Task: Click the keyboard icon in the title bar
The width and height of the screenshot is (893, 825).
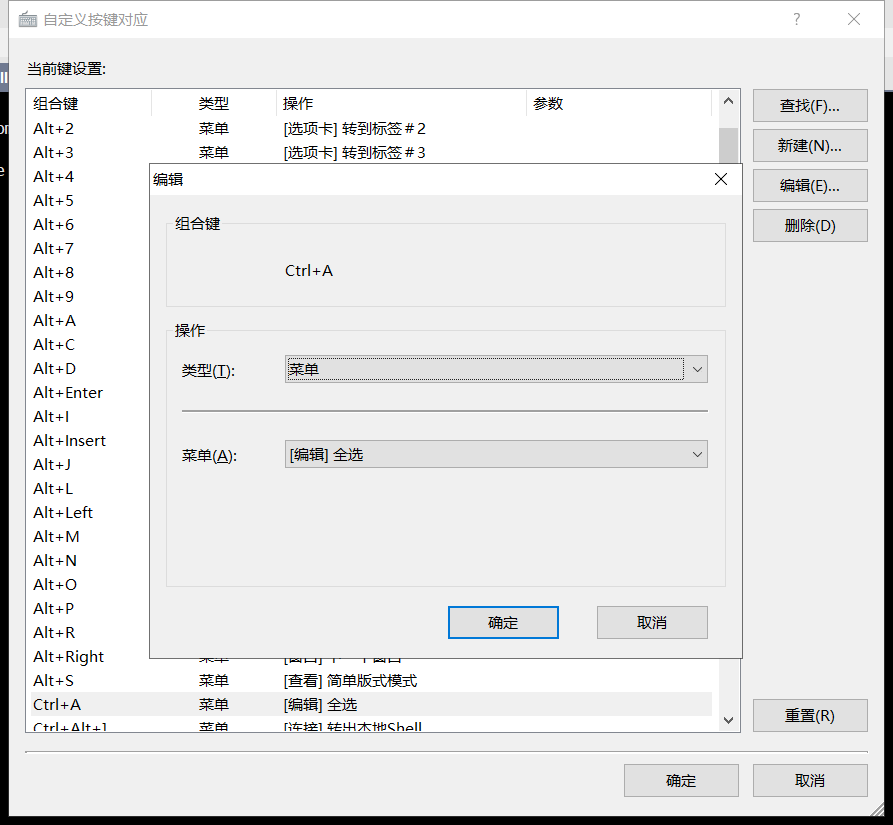Action: 28,19
